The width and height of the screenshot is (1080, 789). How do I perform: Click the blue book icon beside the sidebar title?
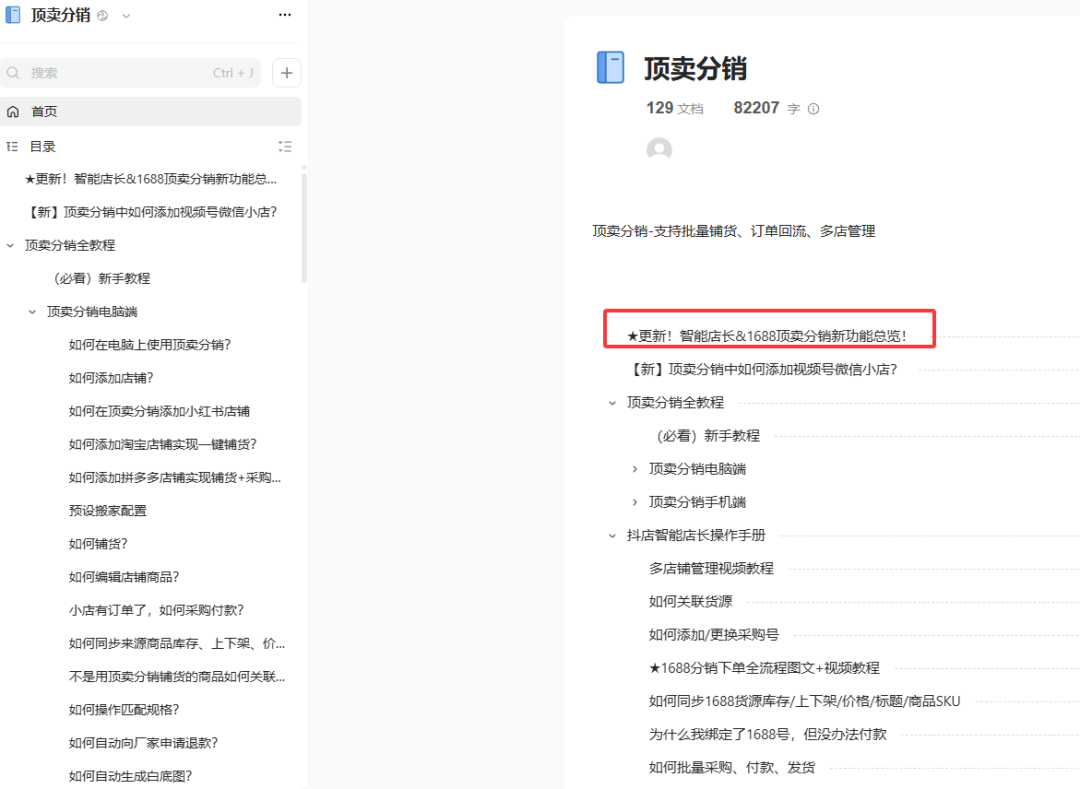pos(13,15)
